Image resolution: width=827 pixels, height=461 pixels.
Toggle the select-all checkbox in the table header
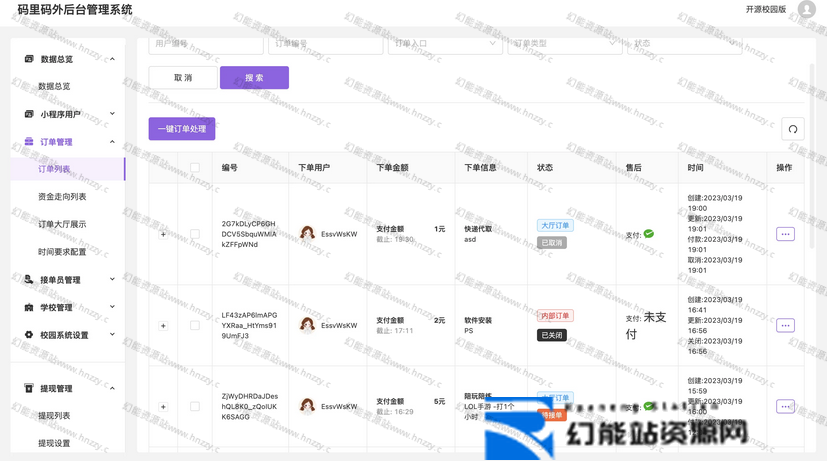point(195,168)
